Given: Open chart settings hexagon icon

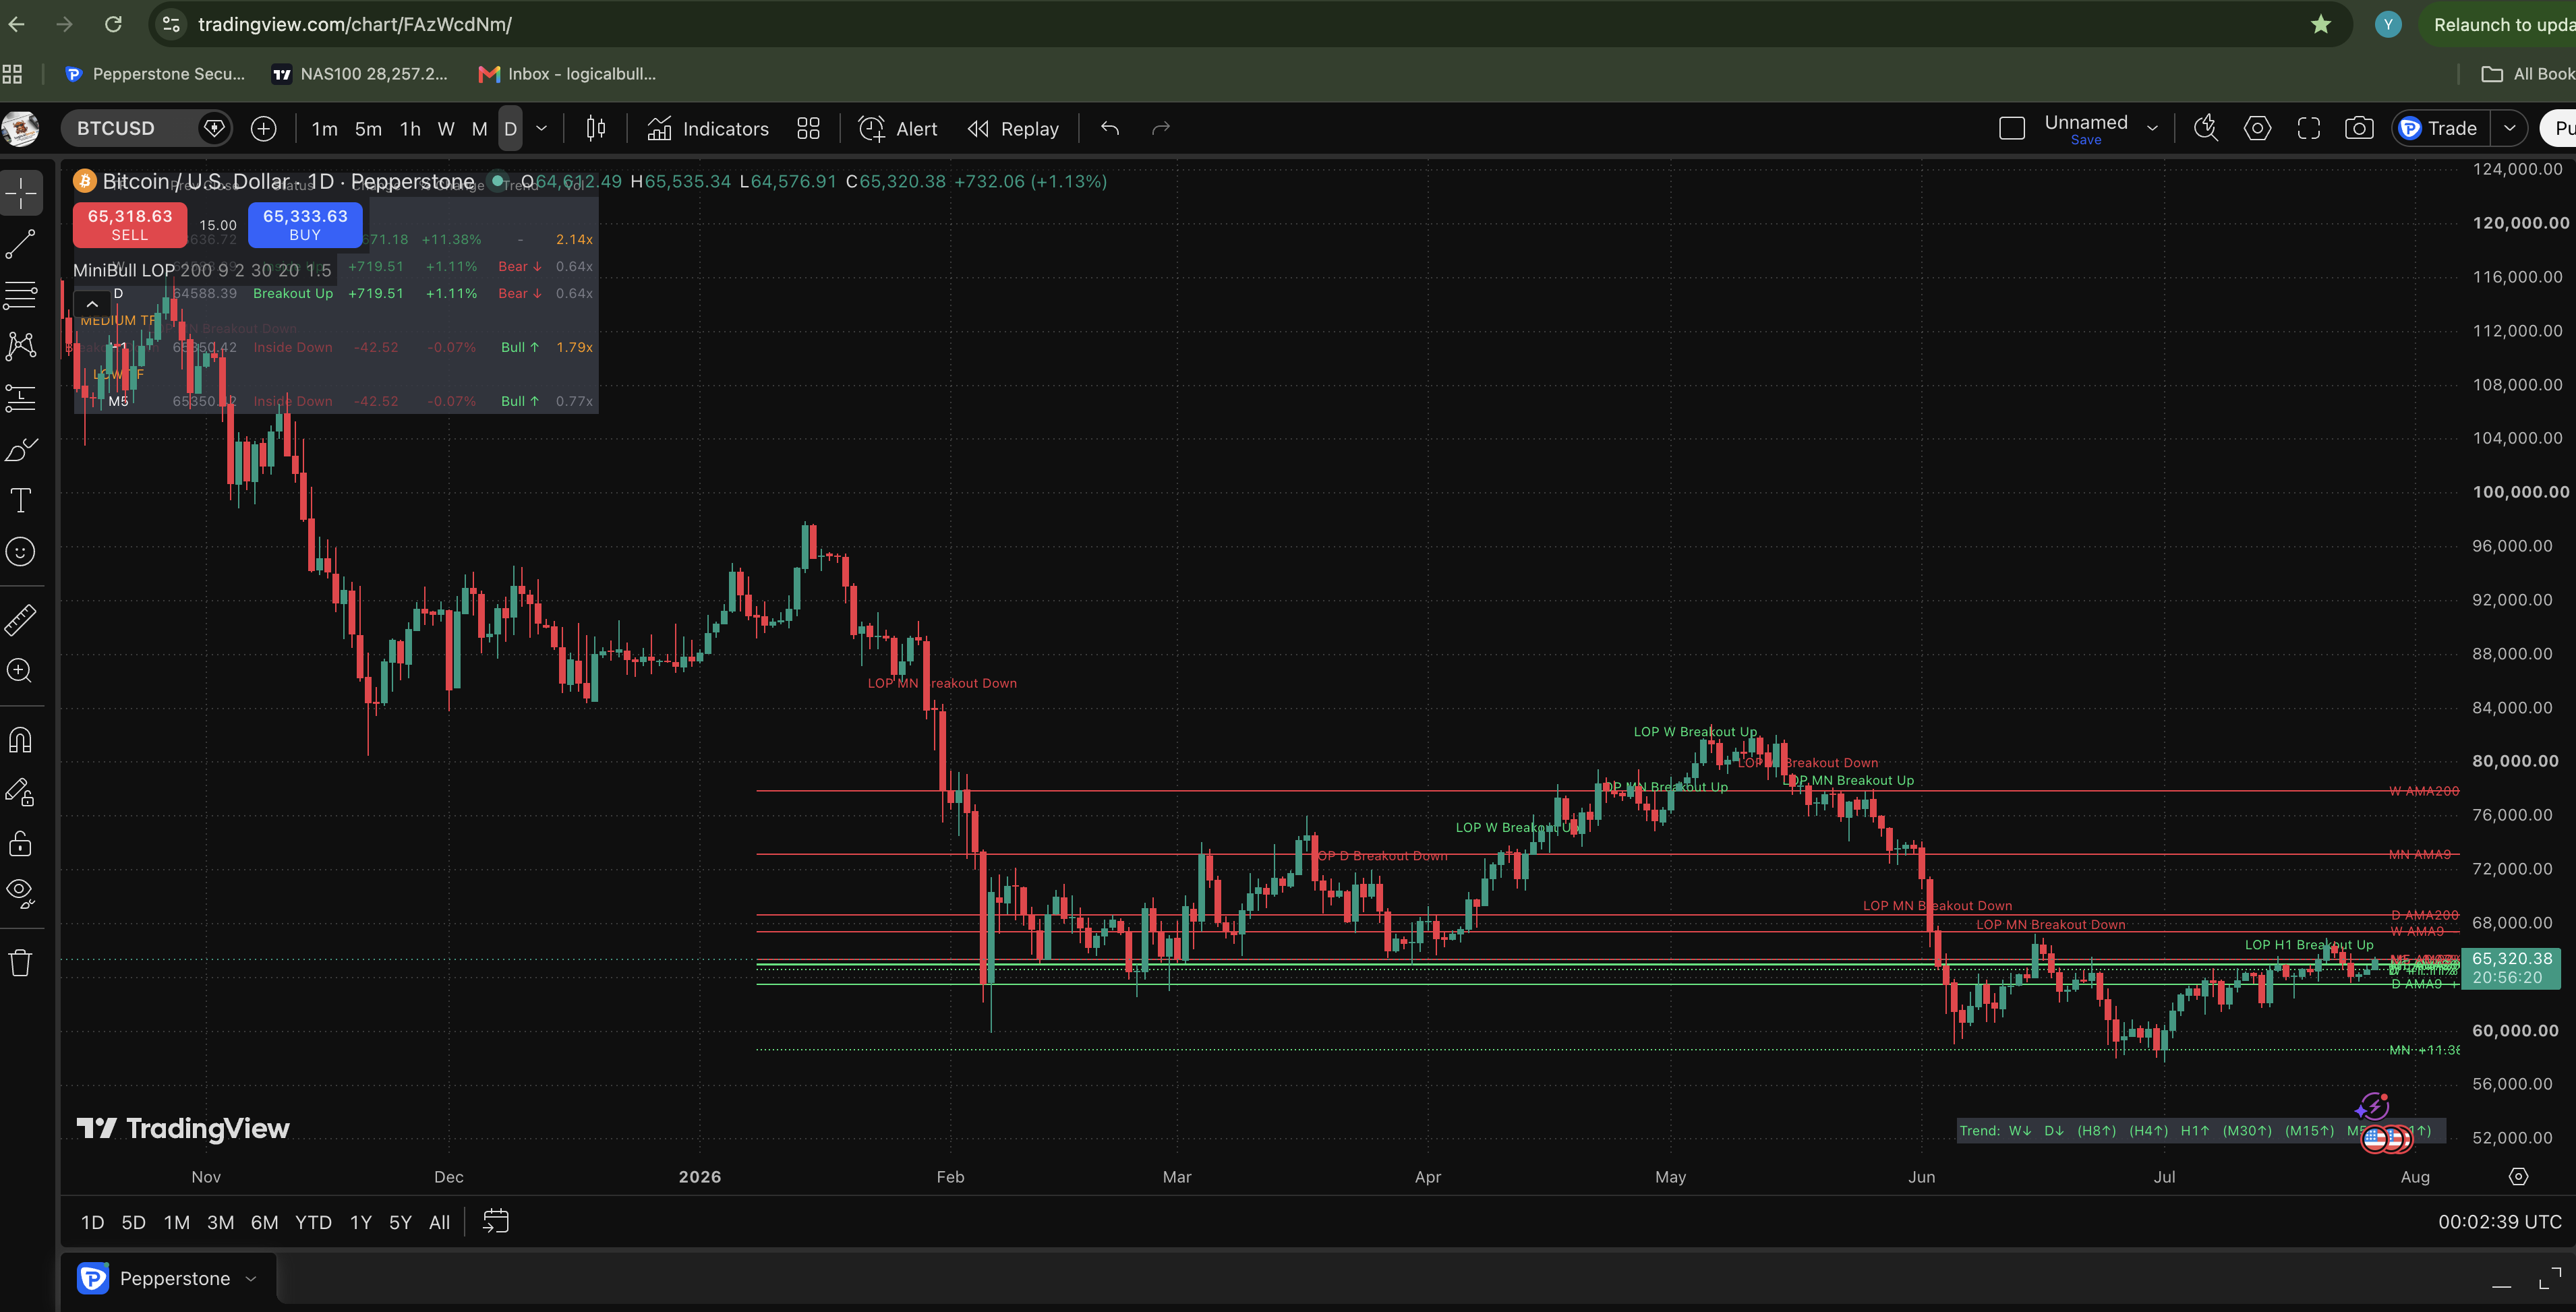Looking at the screenshot, I should (x=2257, y=129).
